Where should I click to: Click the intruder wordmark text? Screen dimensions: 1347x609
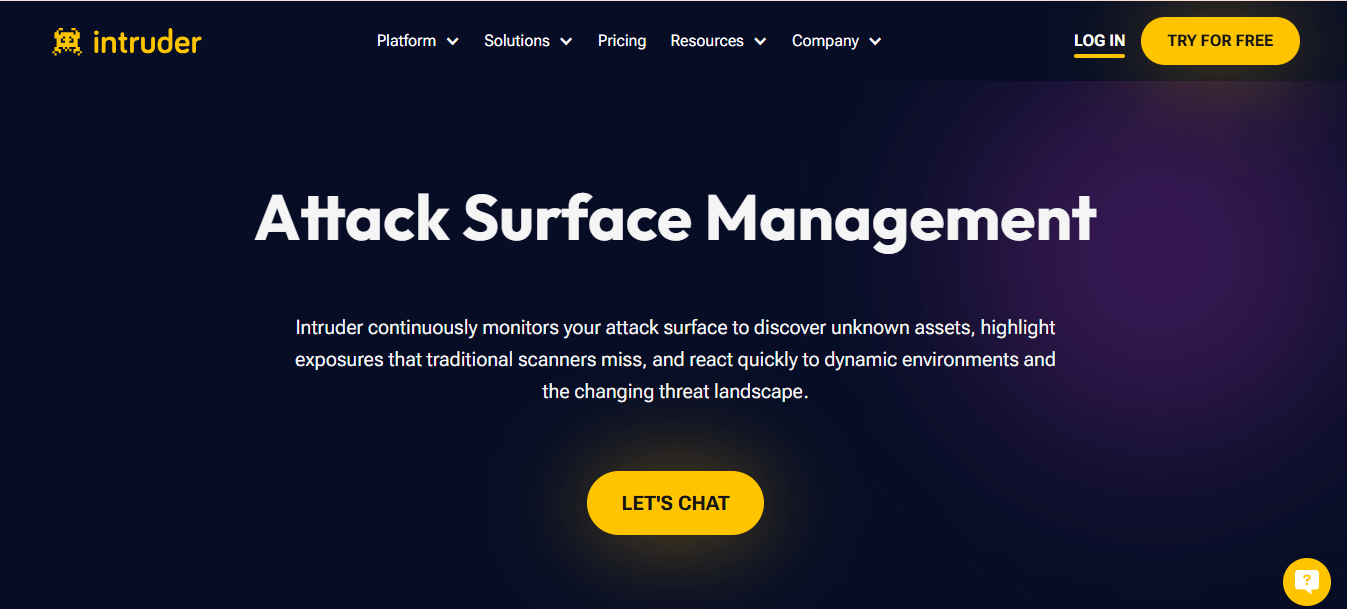[146, 41]
